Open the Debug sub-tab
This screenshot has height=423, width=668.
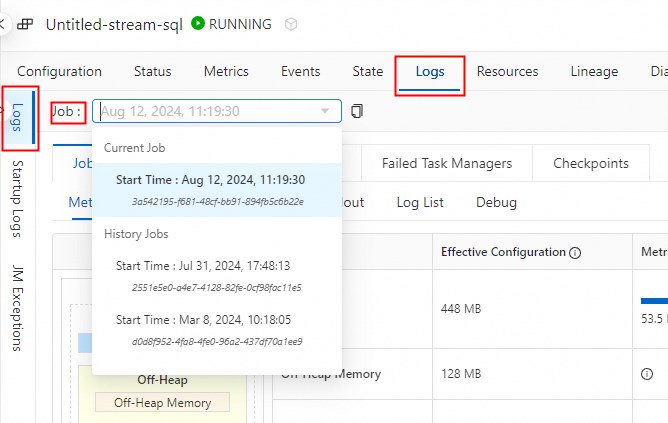pyautogui.click(x=496, y=202)
